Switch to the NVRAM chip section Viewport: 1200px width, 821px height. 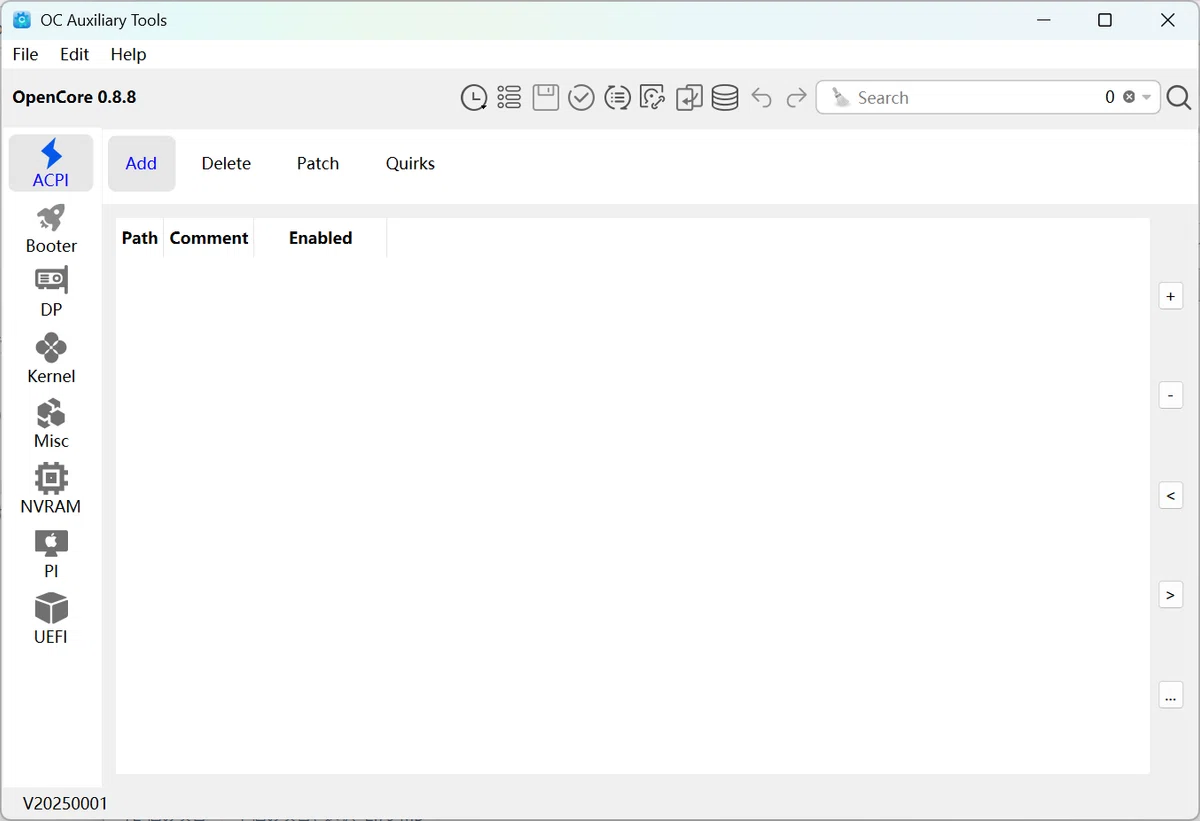pyautogui.click(x=51, y=489)
